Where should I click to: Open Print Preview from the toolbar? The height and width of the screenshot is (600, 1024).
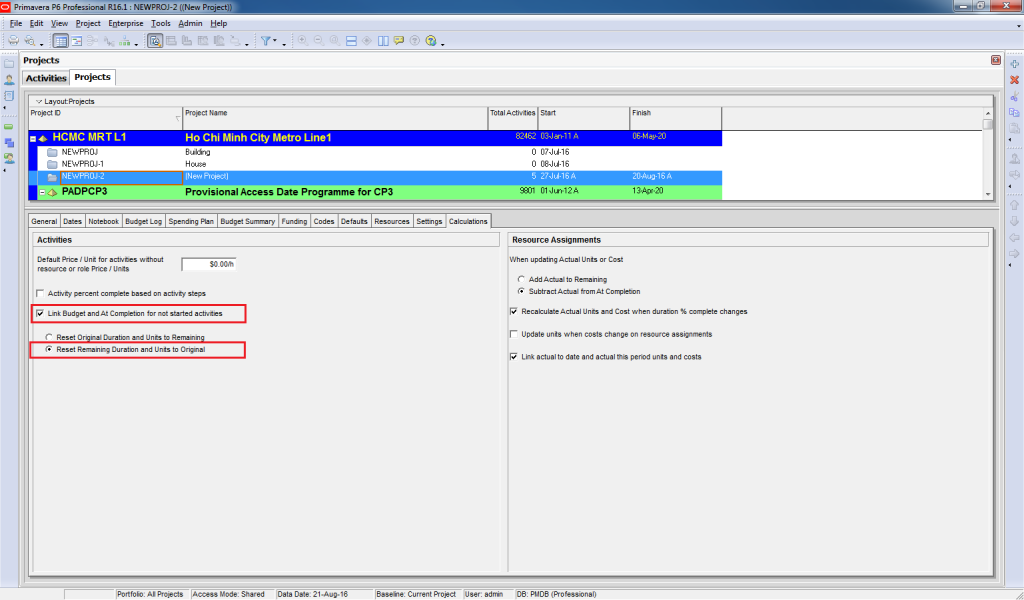click(x=29, y=41)
